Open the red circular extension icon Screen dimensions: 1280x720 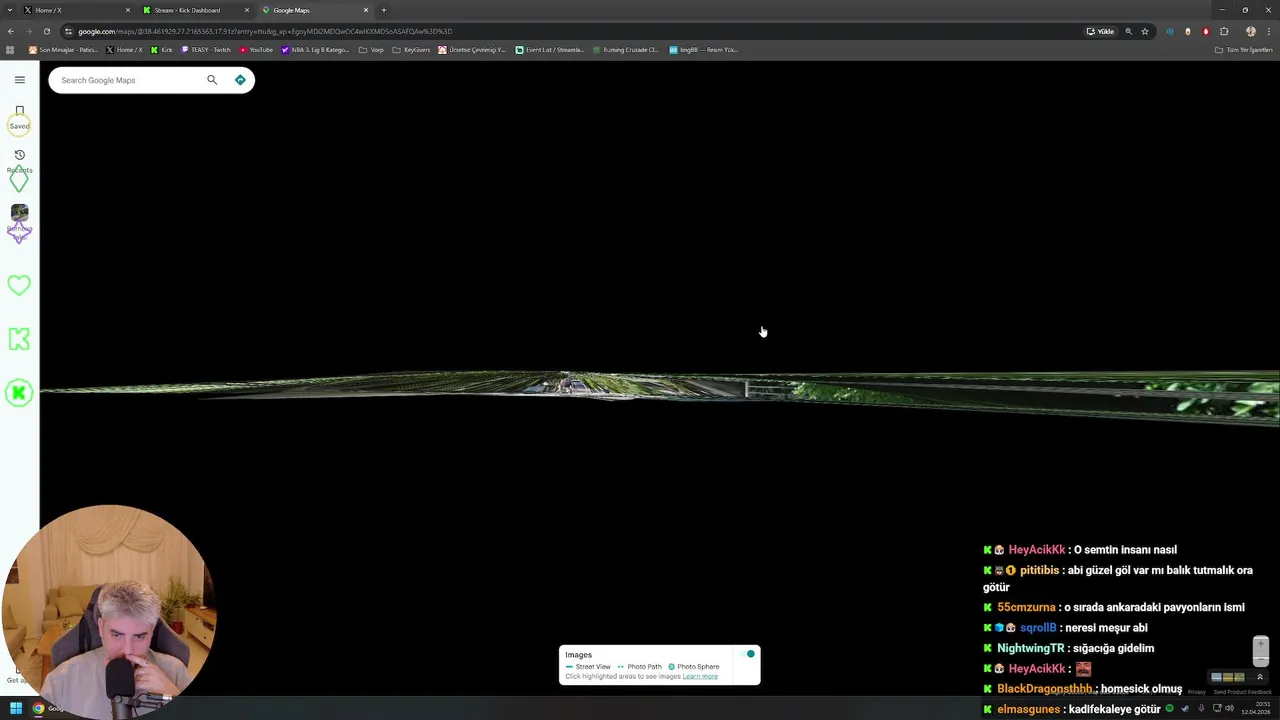[x=1206, y=31]
